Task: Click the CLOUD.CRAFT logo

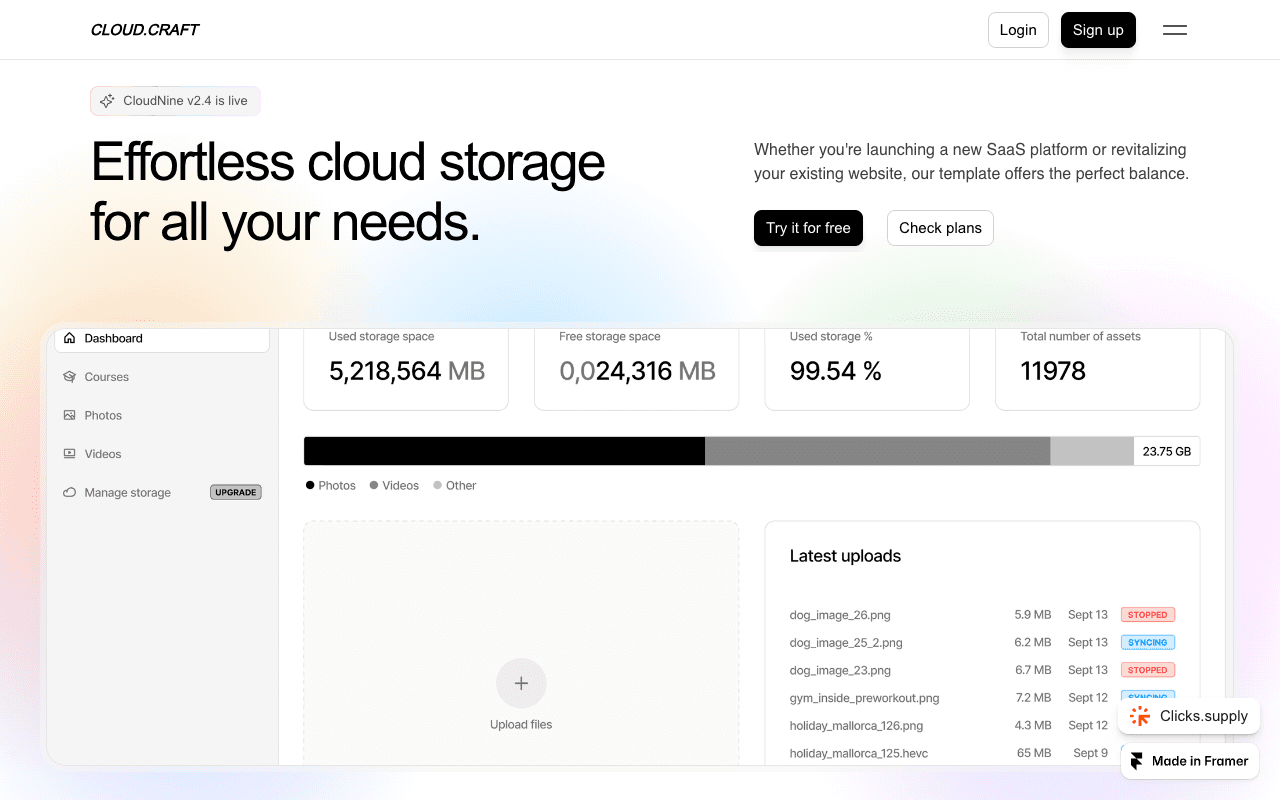Action: pos(145,30)
